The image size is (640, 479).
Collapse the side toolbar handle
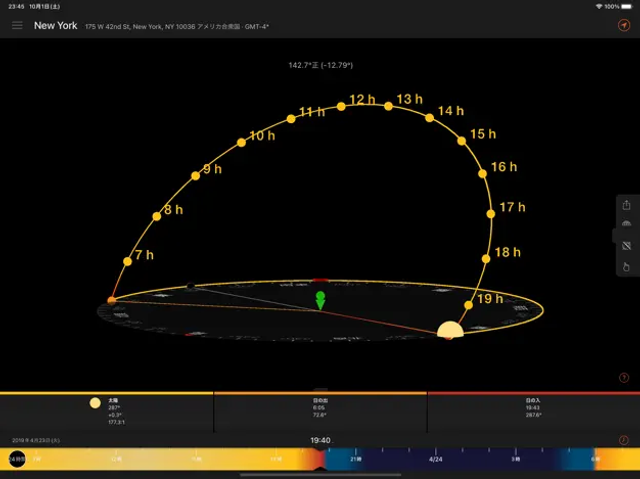coord(614,236)
